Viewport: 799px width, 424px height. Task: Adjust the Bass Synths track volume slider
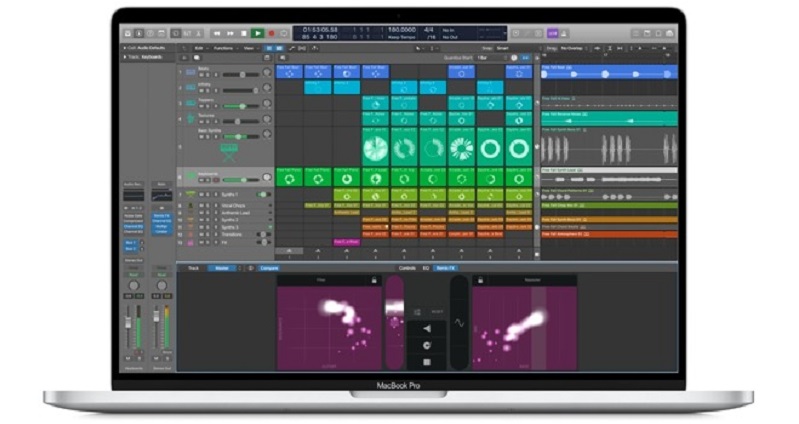pos(241,137)
